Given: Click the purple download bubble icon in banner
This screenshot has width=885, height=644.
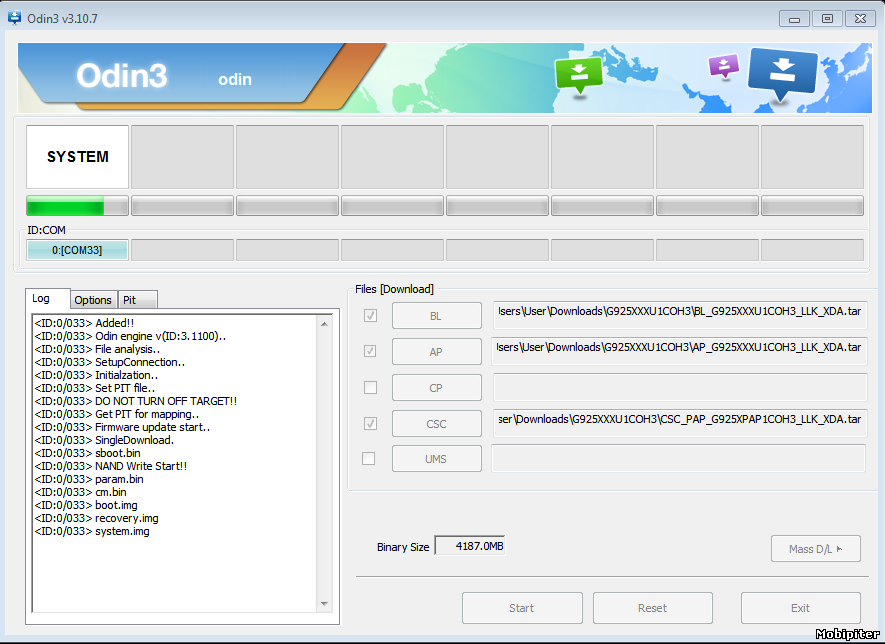Looking at the screenshot, I should point(724,67).
